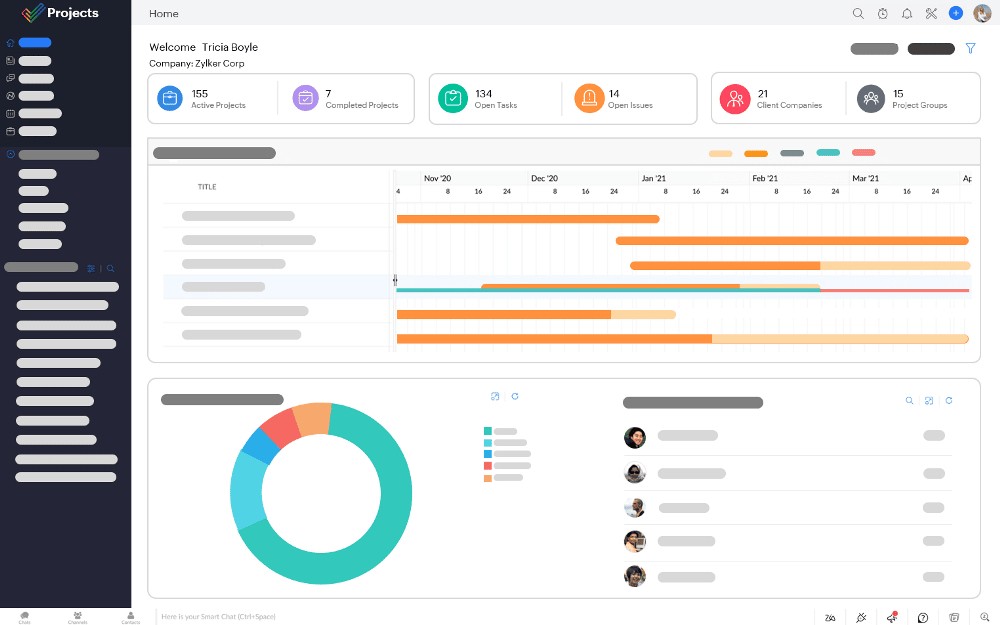Screen dimensions: 1000x625
Task: Open notifications bell icon
Action: pos(907,13)
